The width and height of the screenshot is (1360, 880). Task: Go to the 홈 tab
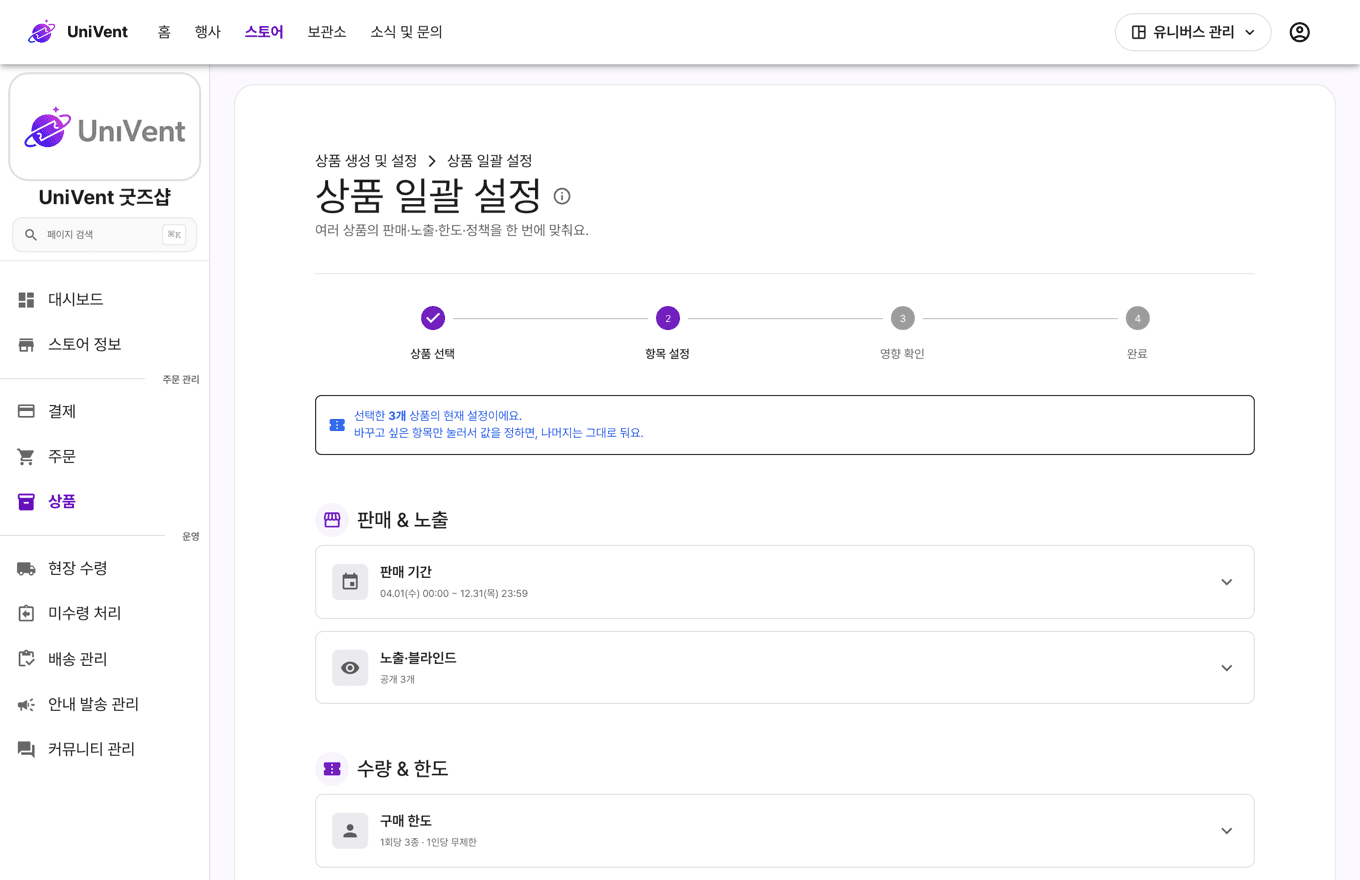pos(164,32)
